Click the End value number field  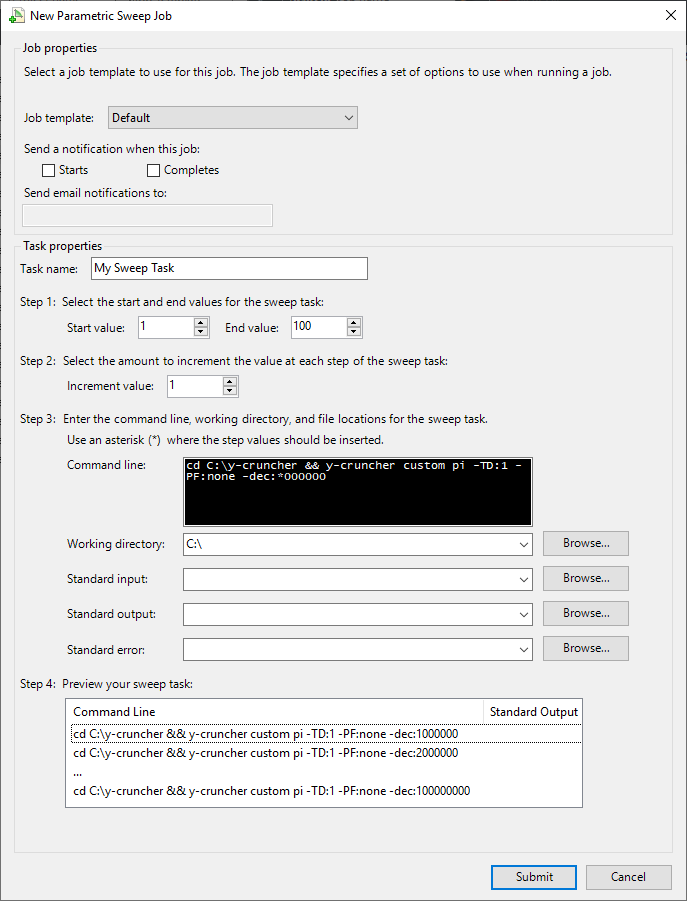point(319,328)
